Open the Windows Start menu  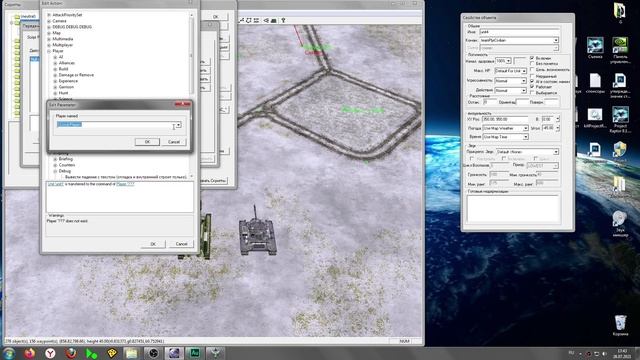(9, 353)
